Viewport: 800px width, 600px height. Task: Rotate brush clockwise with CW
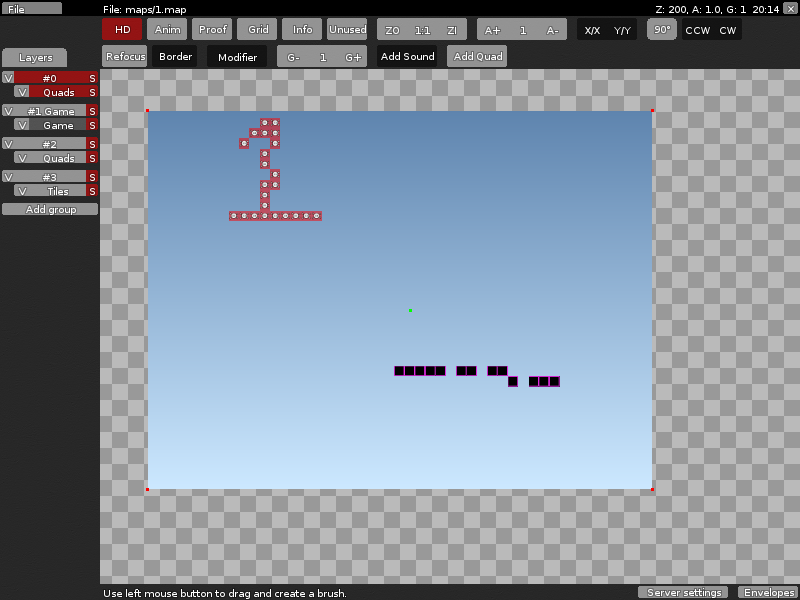(x=727, y=30)
